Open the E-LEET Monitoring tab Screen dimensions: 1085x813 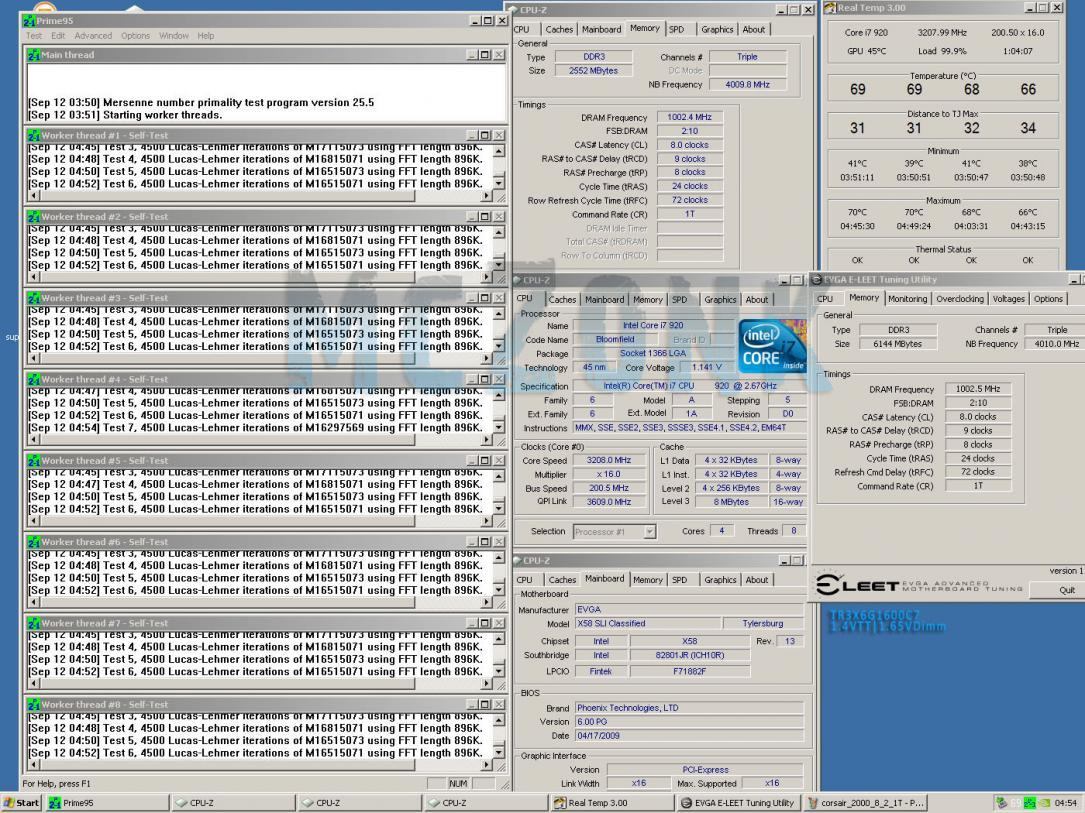907,299
